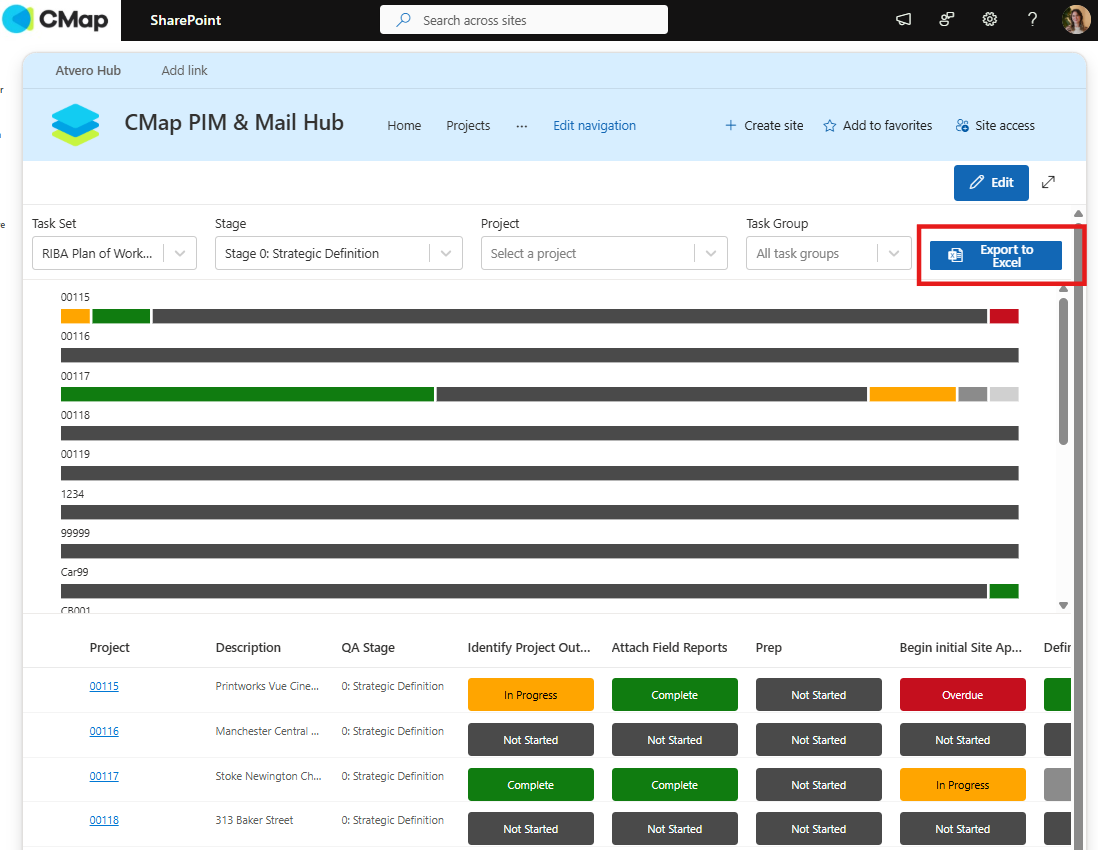This screenshot has height=850, width=1098.
Task: Go to the Home navigation item
Action: coord(404,125)
